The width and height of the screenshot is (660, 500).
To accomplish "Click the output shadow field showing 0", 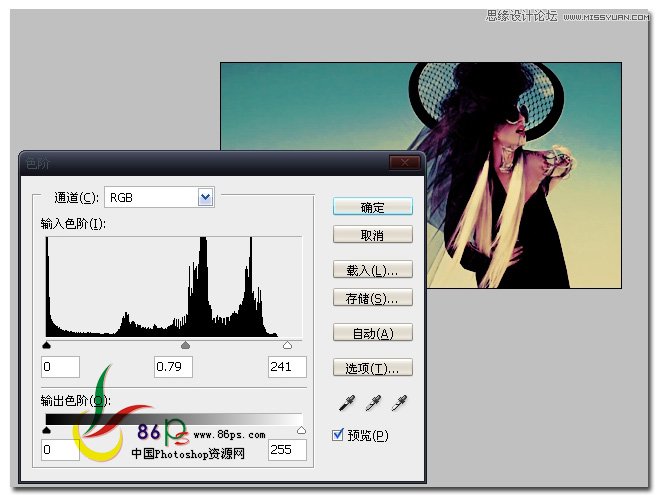I will click(x=60, y=449).
